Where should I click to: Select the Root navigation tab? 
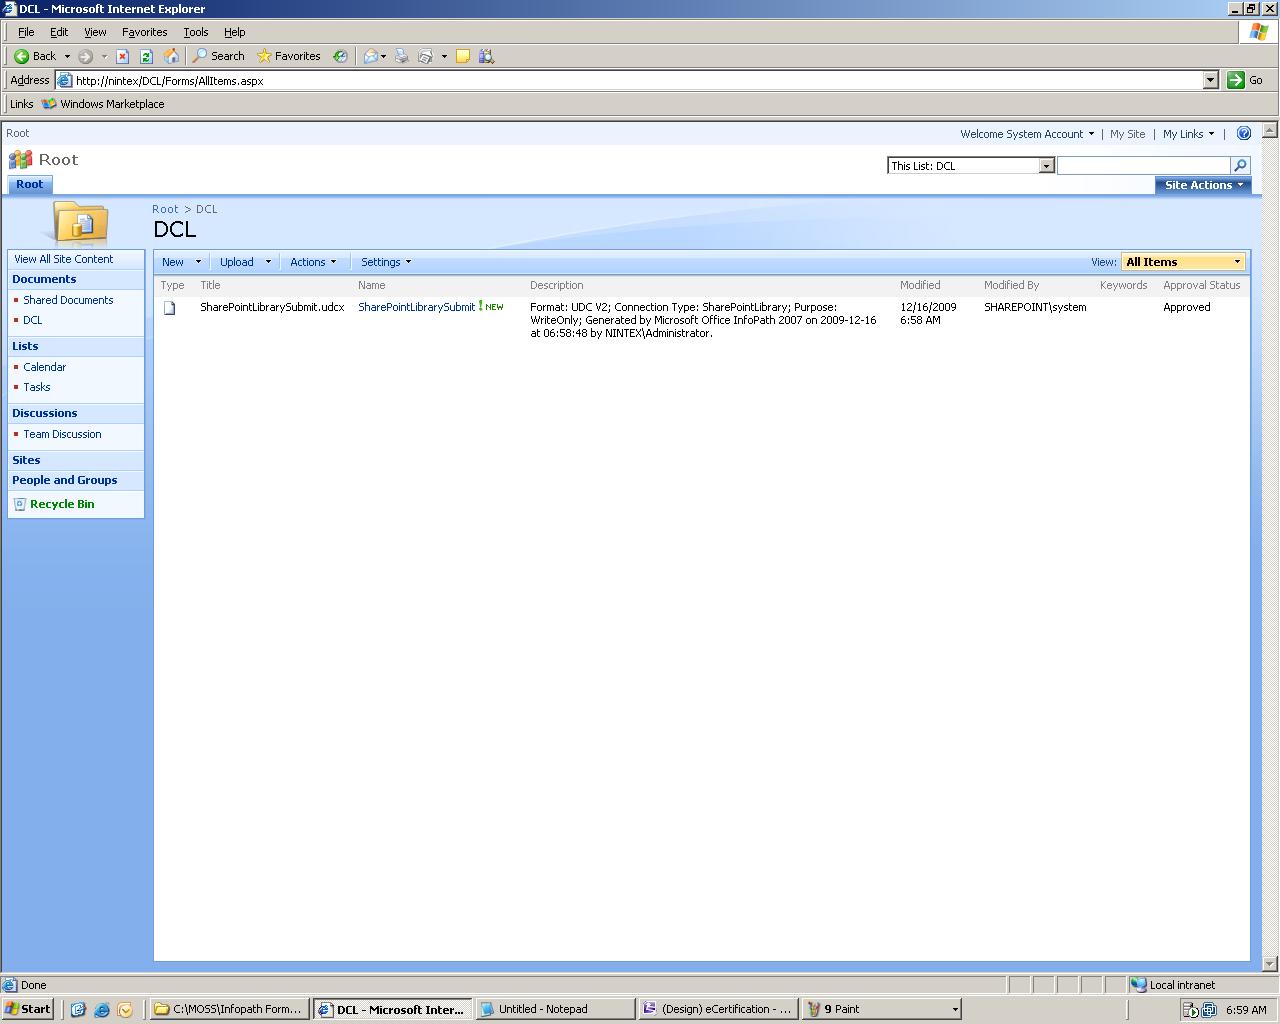coord(29,184)
